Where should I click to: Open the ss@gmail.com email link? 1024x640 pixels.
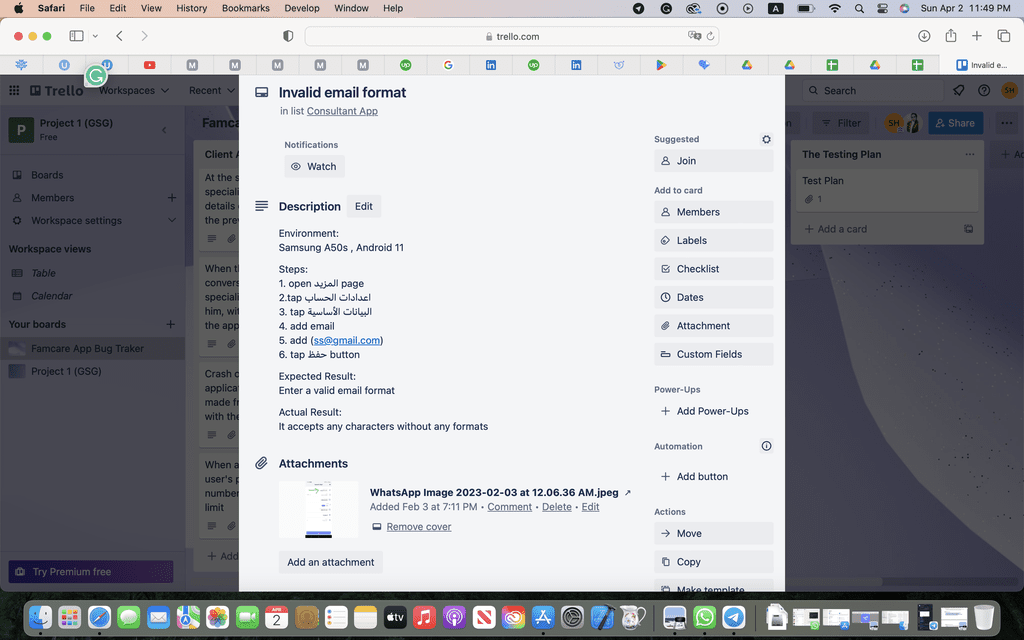(x=347, y=340)
